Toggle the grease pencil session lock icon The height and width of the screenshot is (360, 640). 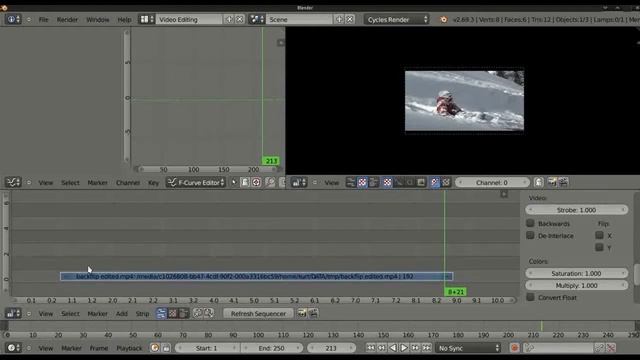(x=539, y=182)
